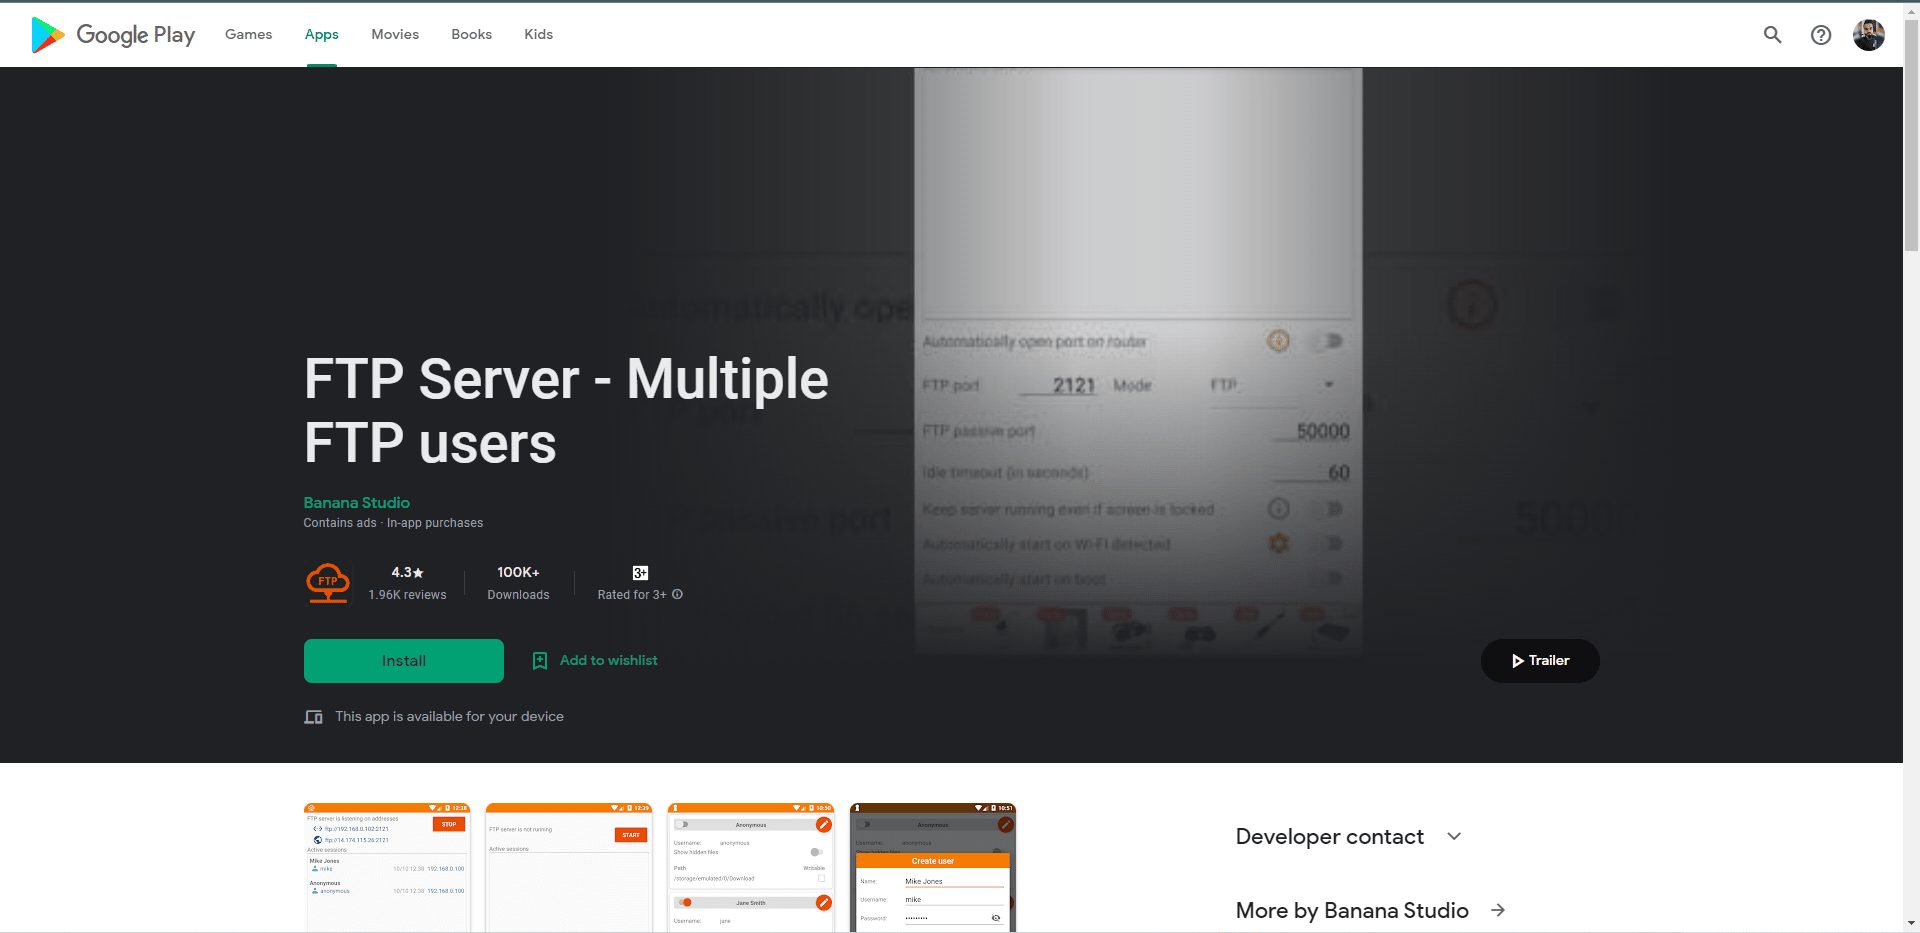
Task: Click the scrollbar down arrow
Action: pos(1911,924)
